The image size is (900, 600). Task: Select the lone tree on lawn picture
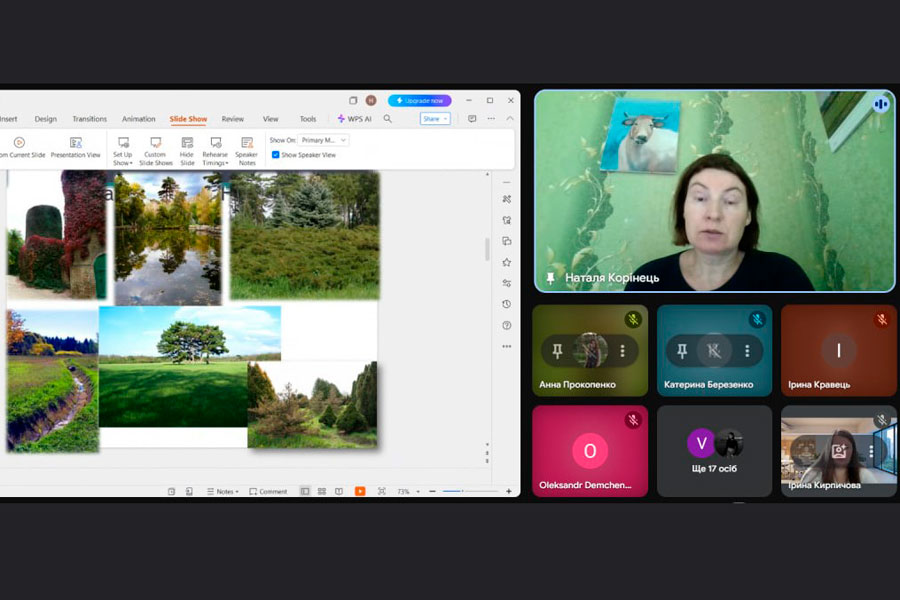pos(190,366)
